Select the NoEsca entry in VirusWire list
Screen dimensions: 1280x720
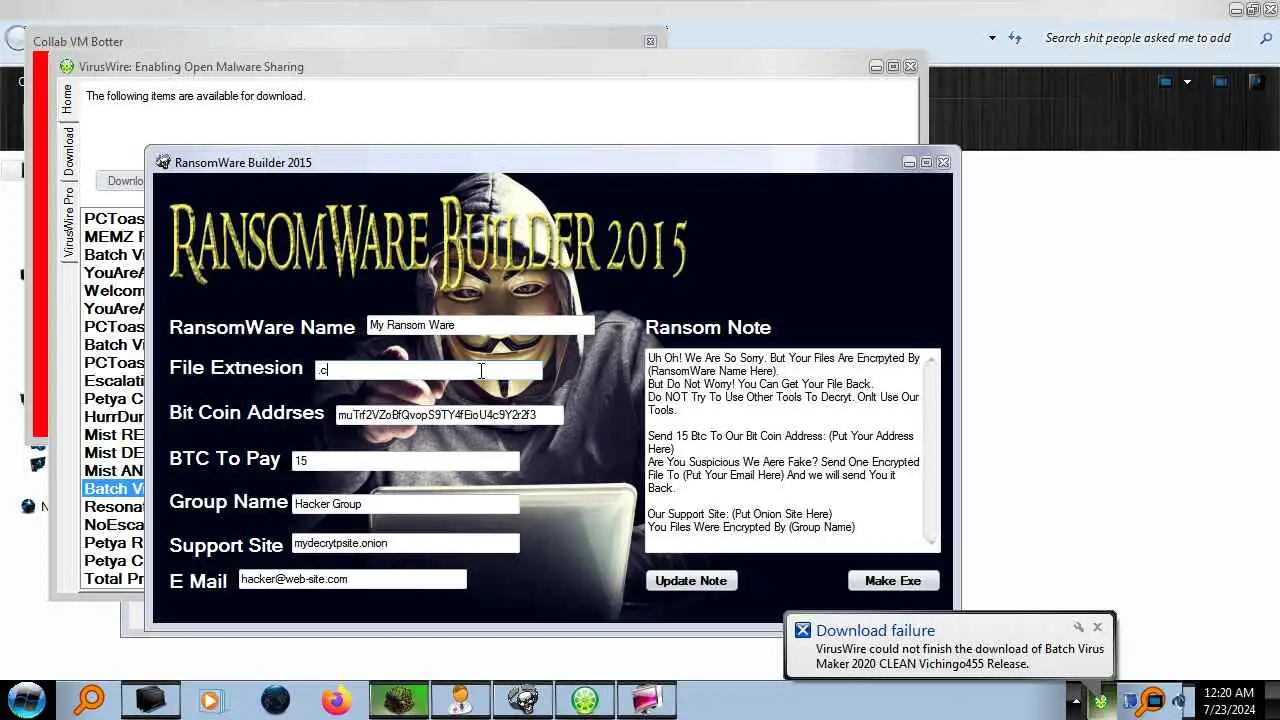[x=113, y=525]
